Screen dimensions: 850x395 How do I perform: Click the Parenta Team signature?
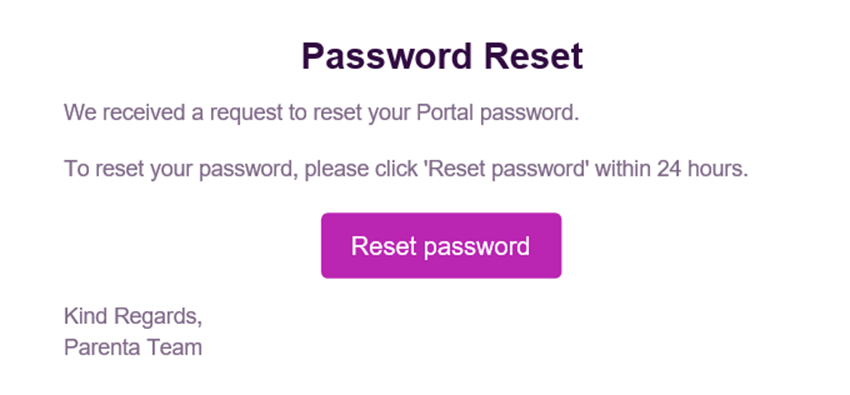pos(133,347)
